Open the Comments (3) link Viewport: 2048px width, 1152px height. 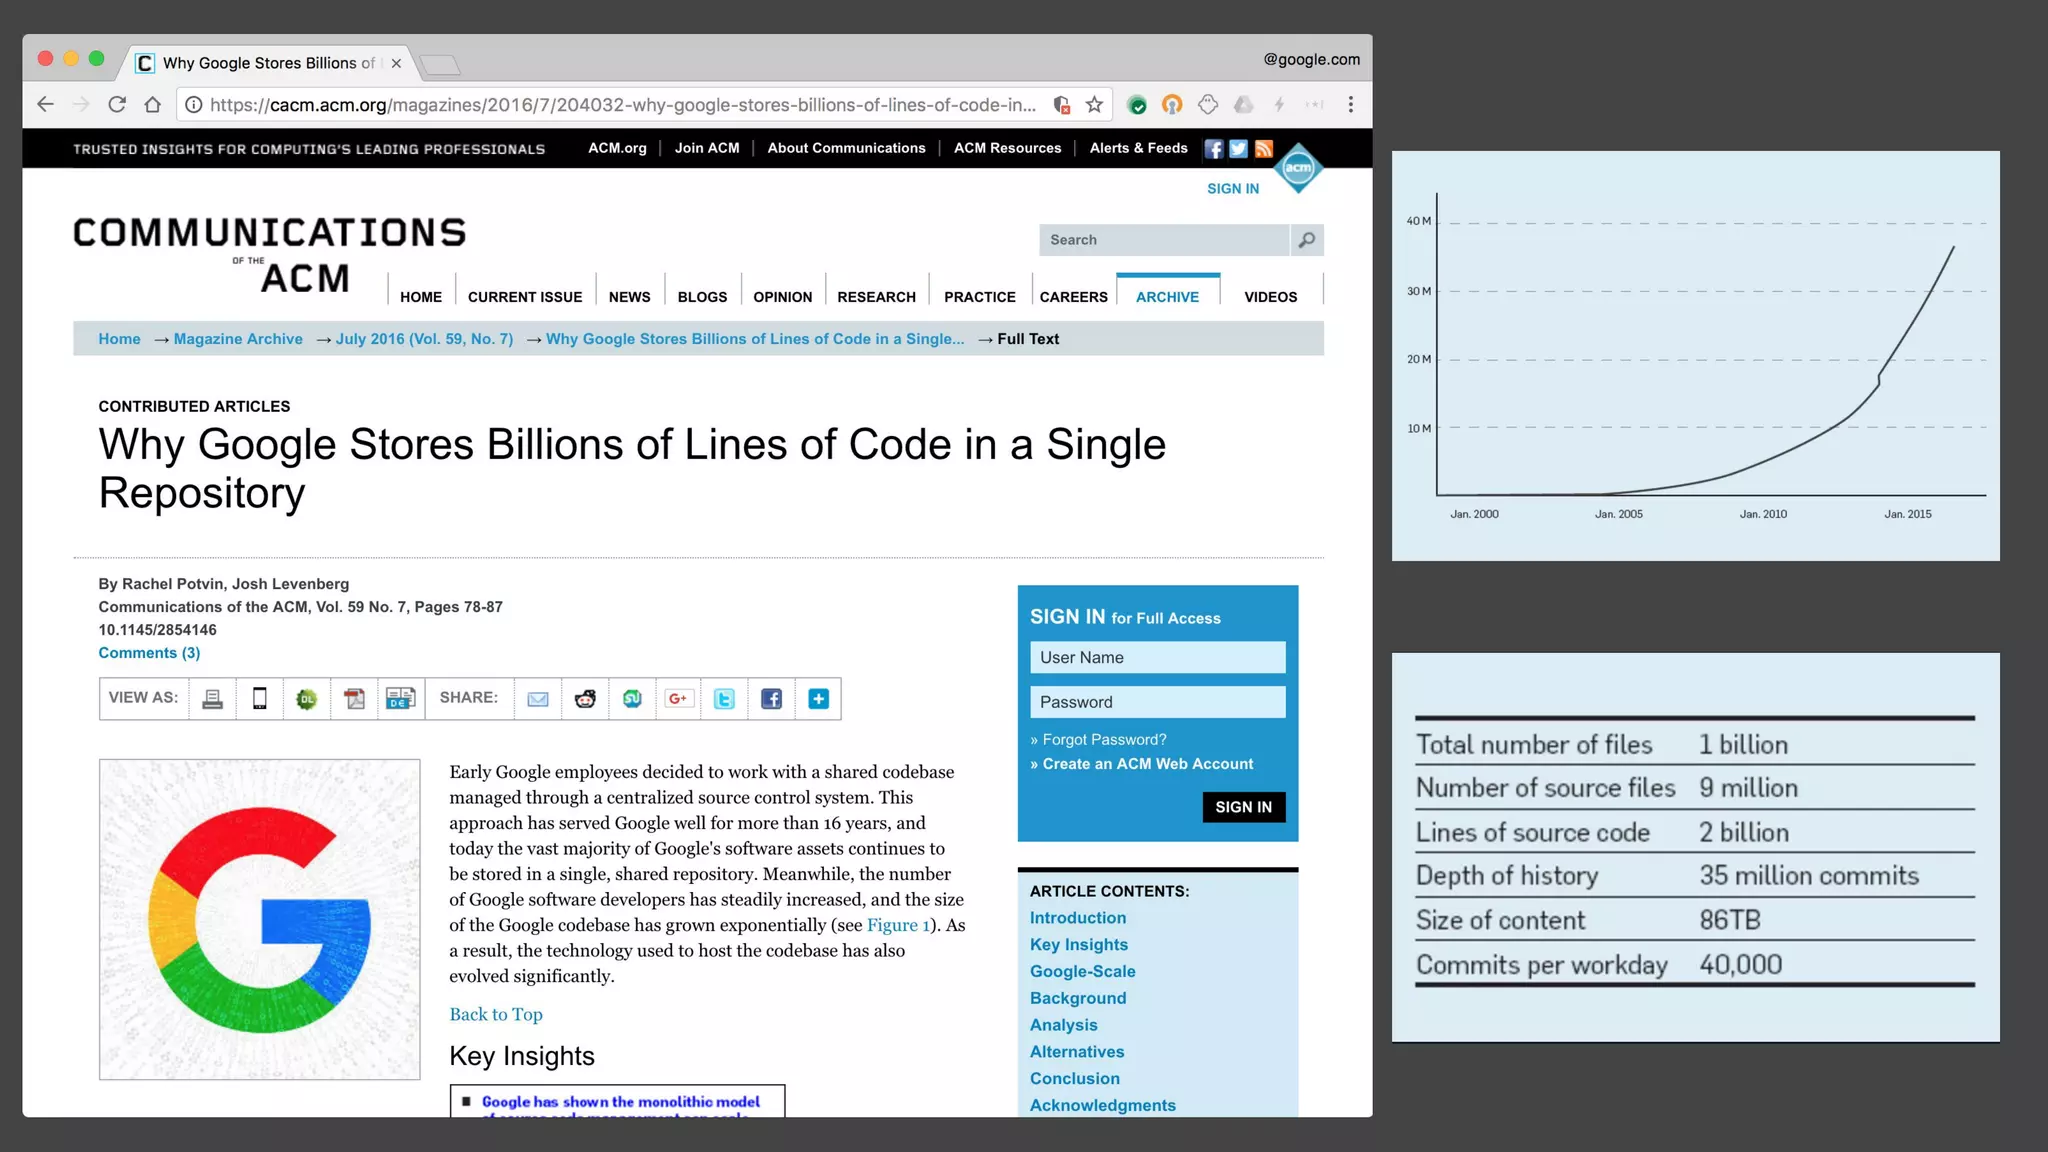coord(149,653)
